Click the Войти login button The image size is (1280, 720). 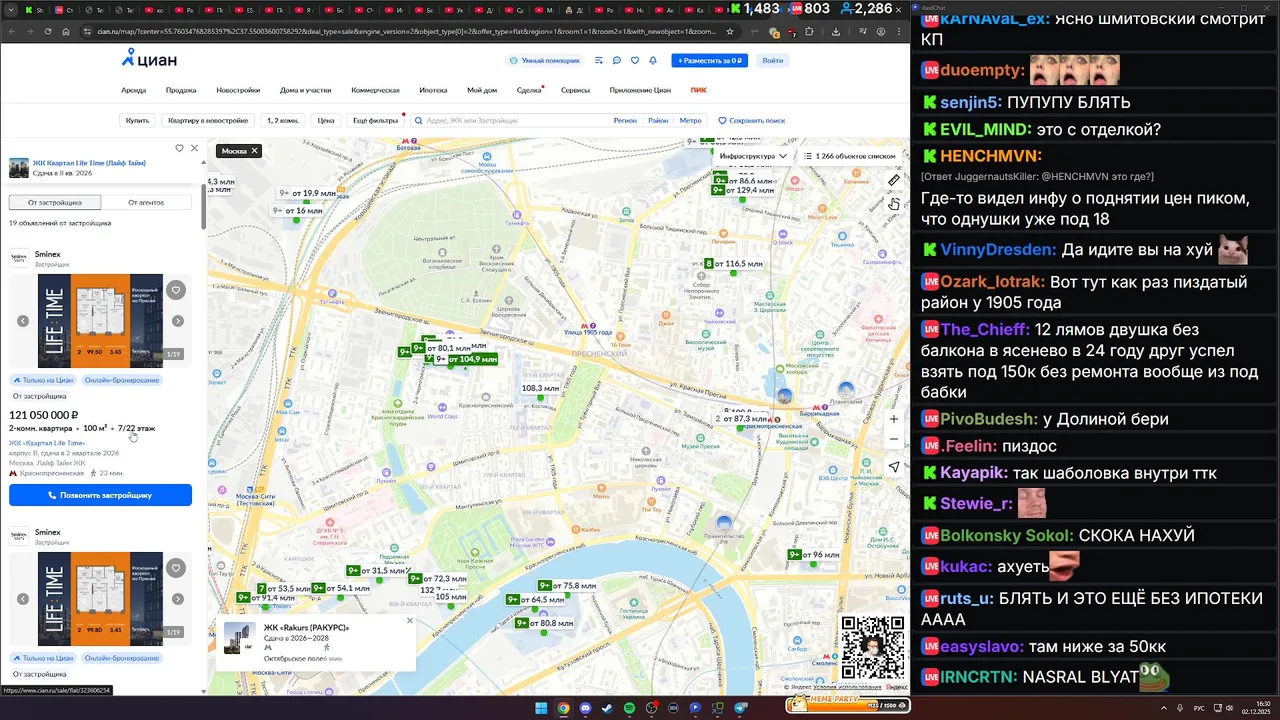773,60
